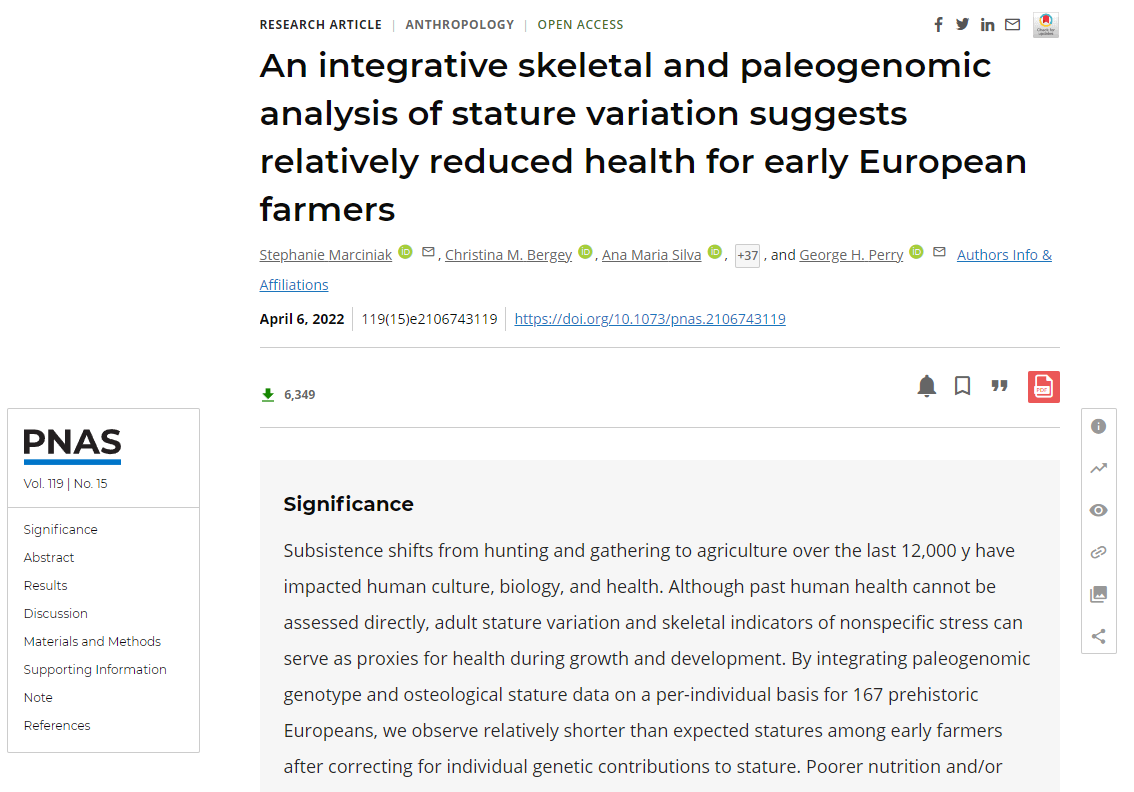The width and height of the screenshot is (1134, 792).
Task: Open the PDF download button
Action: pos(1043,387)
